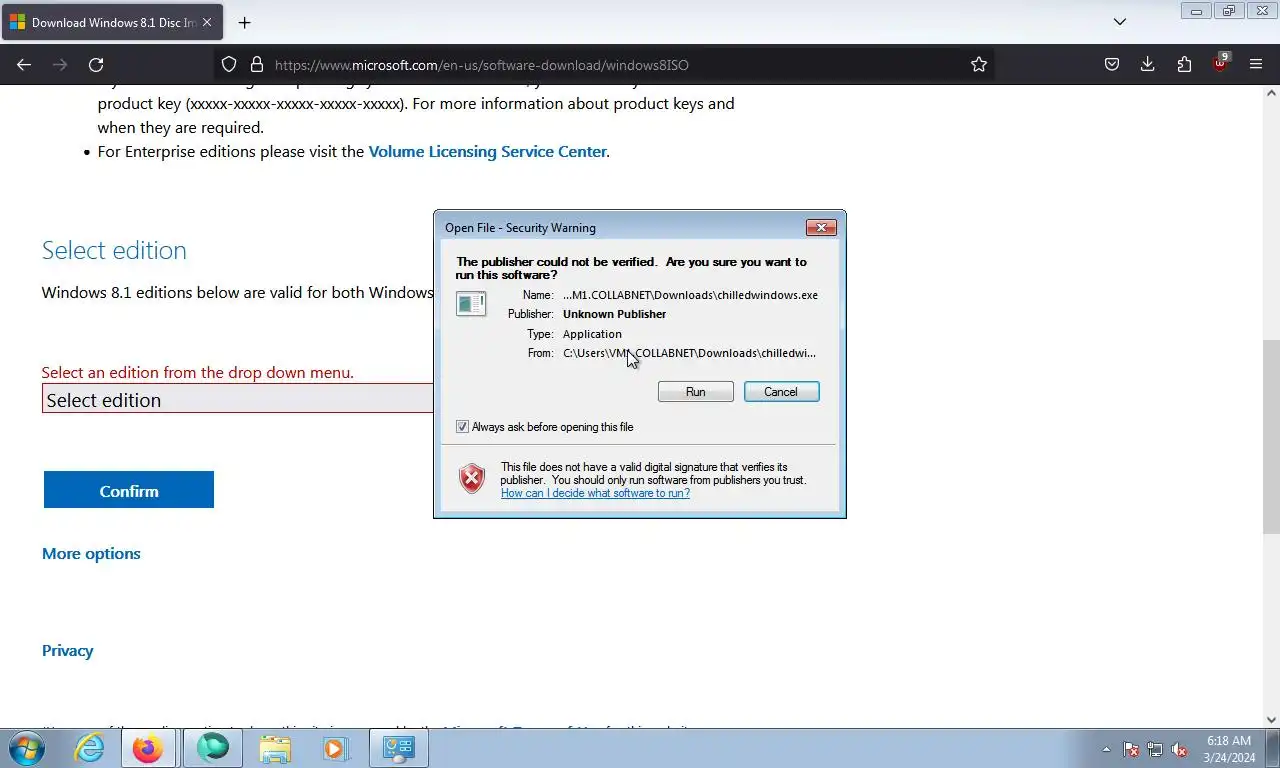Close the Windows 8.1 Disc Image tab
1280x768 pixels.
coord(207,22)
